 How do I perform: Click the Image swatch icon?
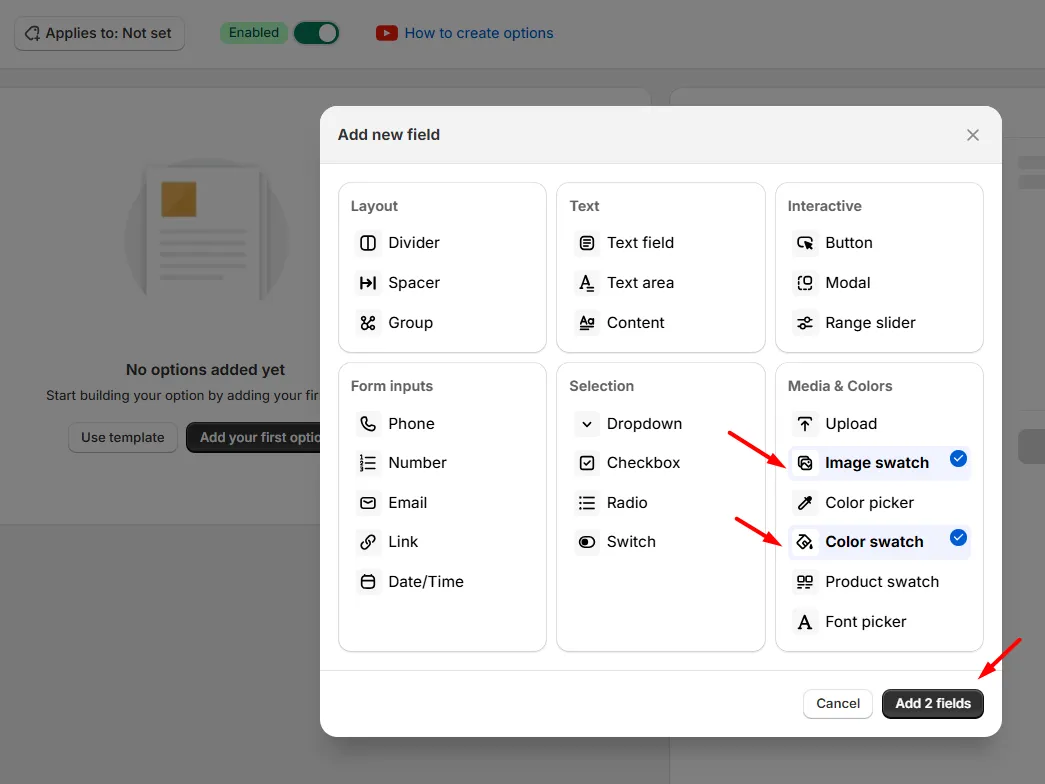(805, 463)
